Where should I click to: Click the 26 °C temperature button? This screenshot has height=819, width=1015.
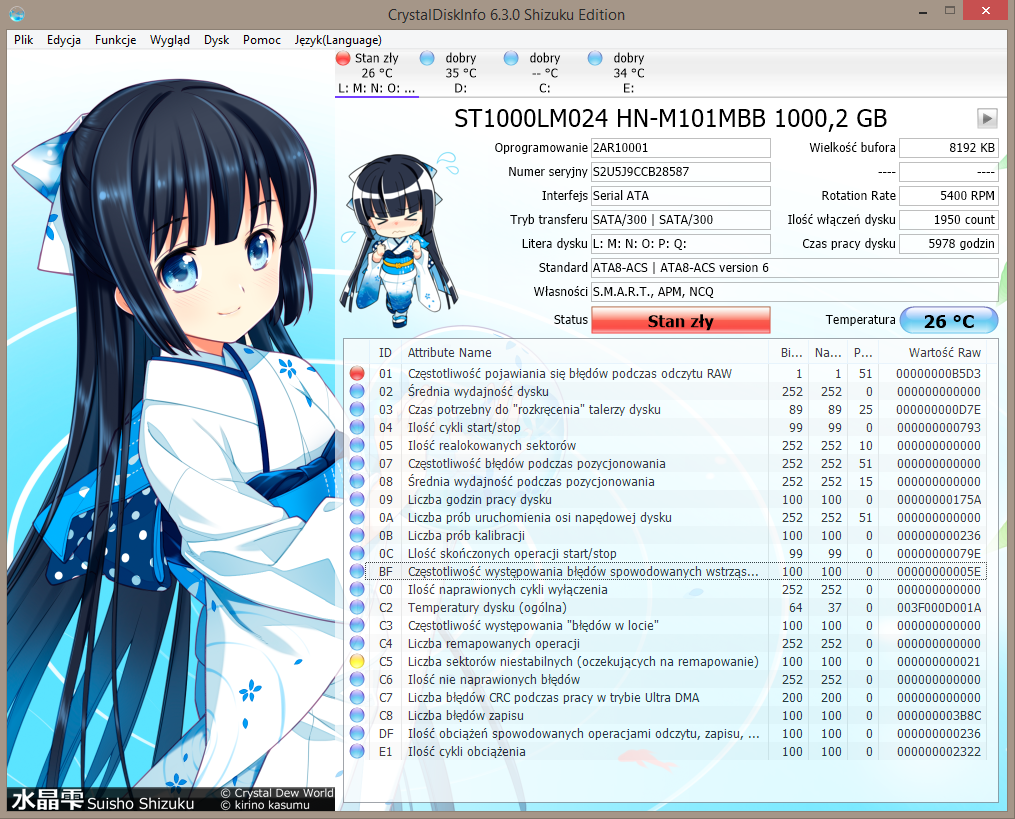(949, 320)
